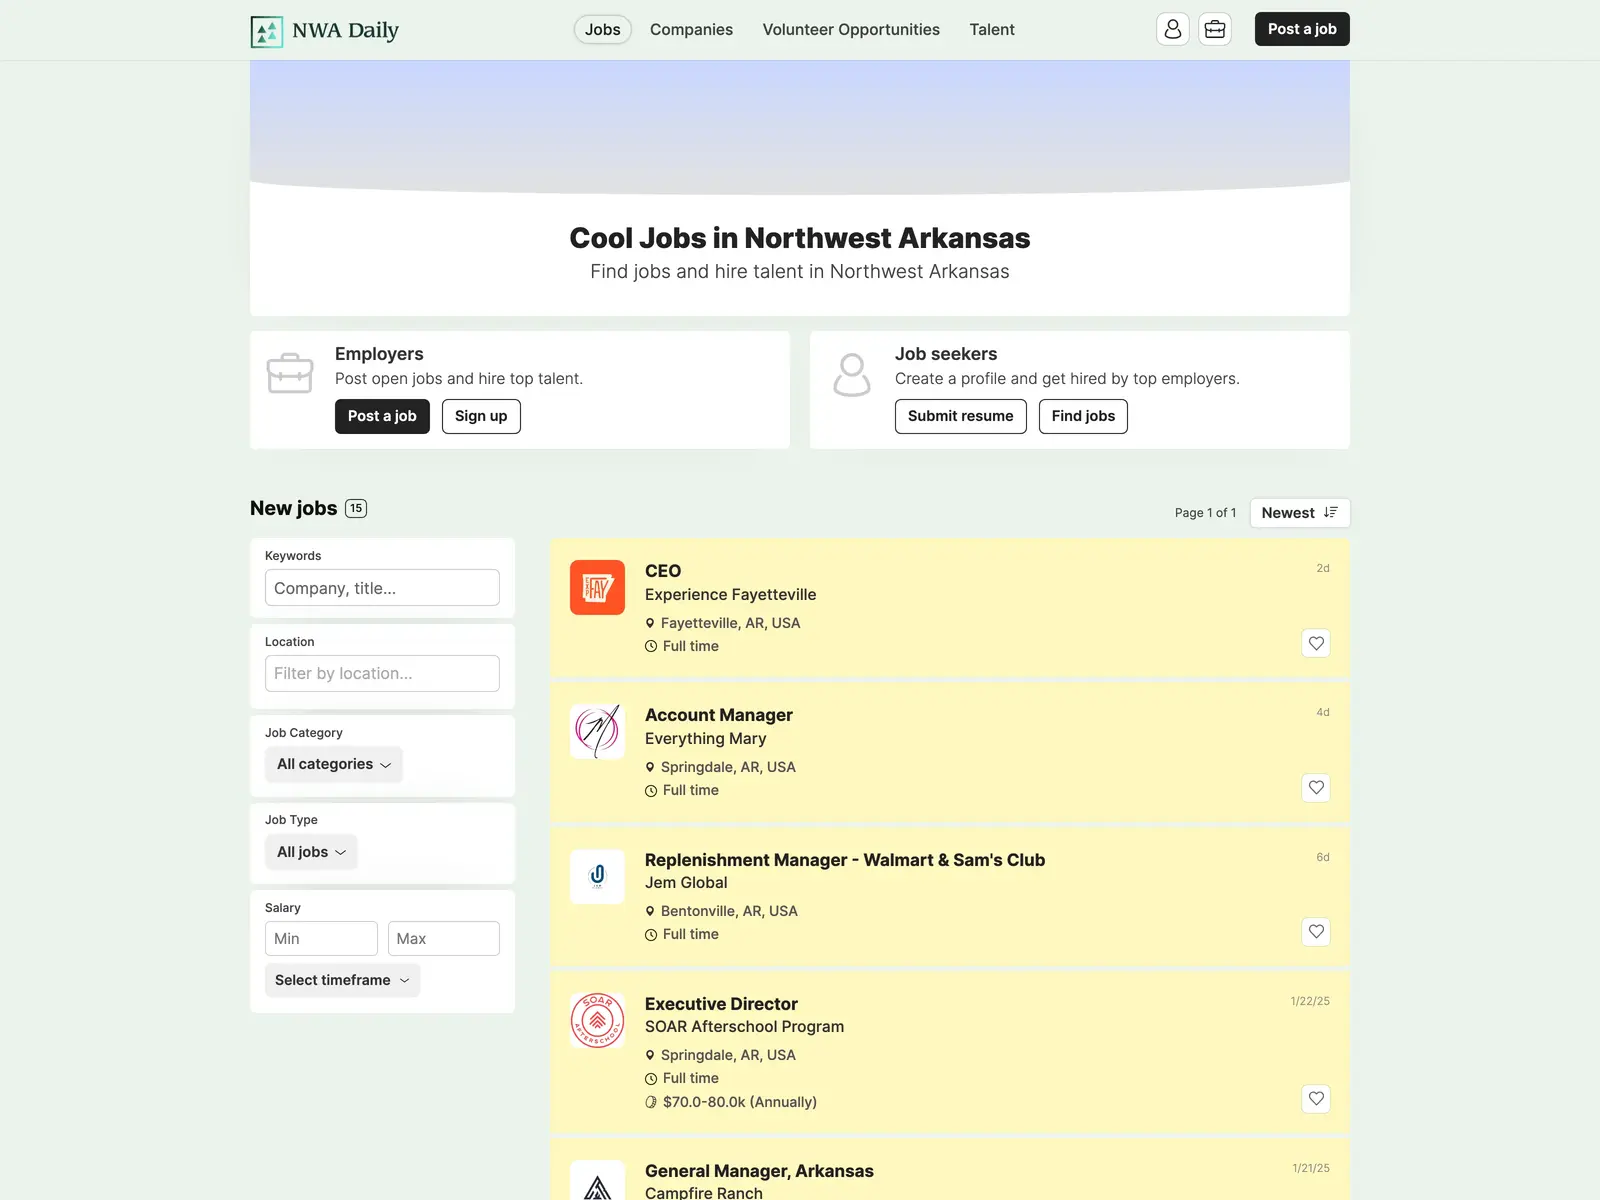Image resolution: width=1600 pixels, height=1200 pixels.
Task: Focus the Keywords search field
Action: coord(382,588)
